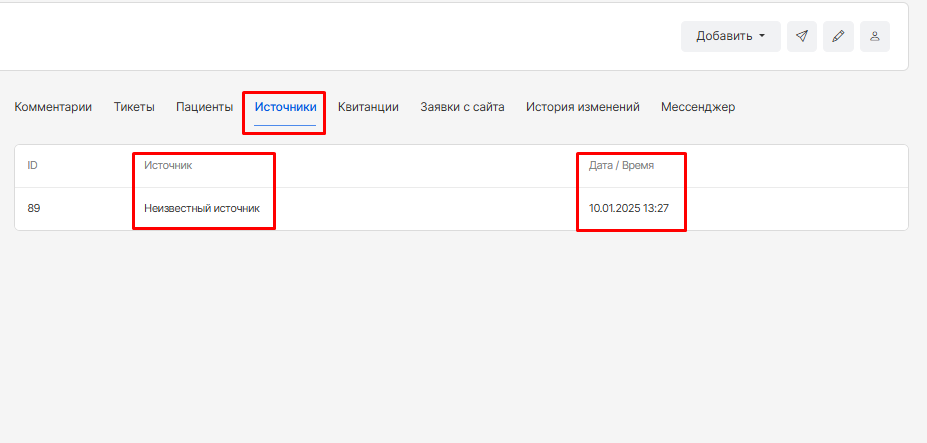927x443 pixels.
Task: Switch to the Тикеты tab
Action: click(134, 107)
